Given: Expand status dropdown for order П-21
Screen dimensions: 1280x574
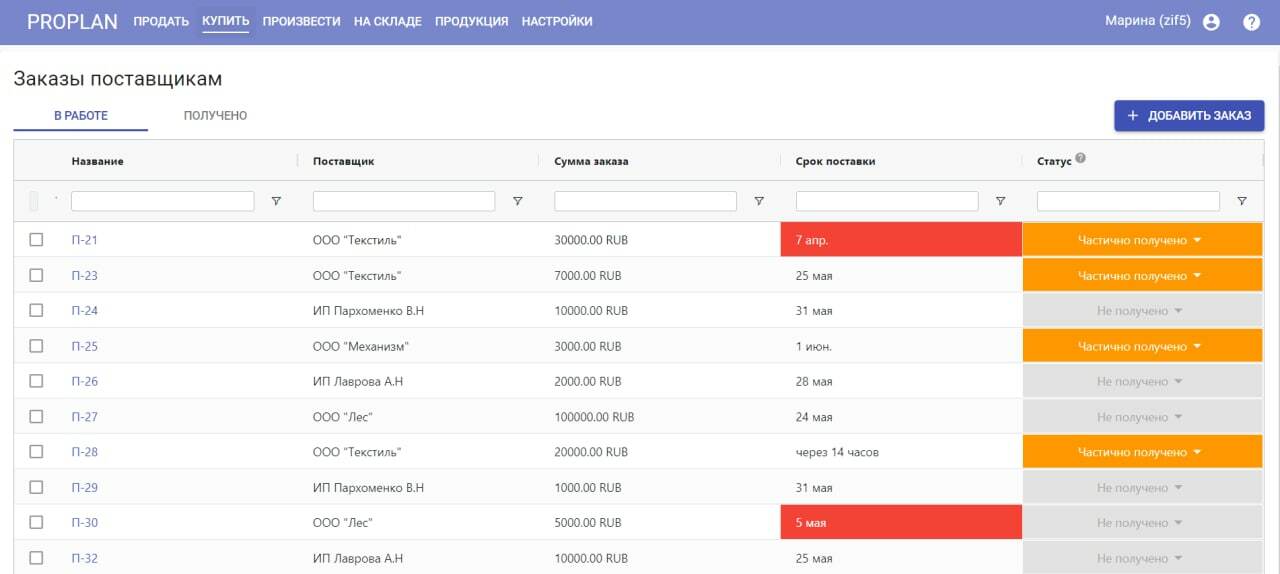Looking at the screenshot, I should click(1142, 240).
